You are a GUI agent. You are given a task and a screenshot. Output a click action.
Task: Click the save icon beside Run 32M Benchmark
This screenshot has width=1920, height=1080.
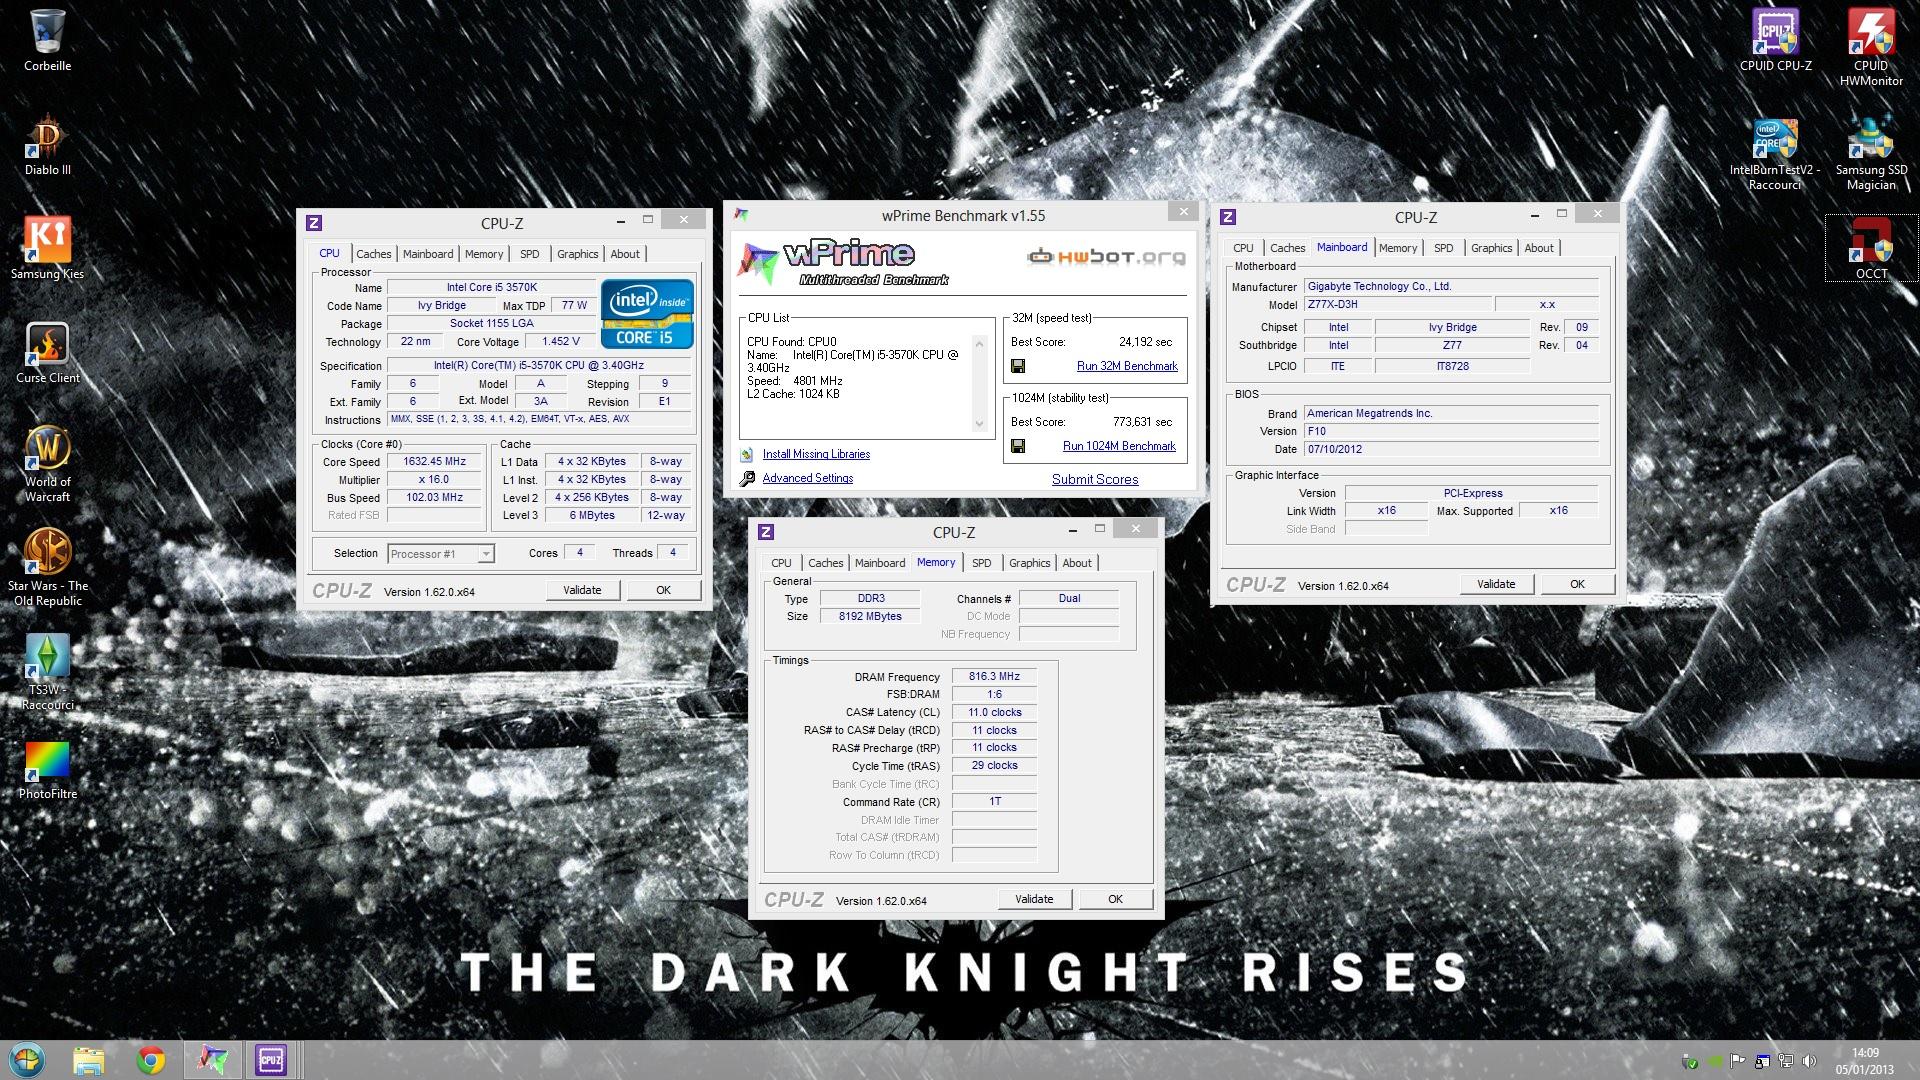1018,367
